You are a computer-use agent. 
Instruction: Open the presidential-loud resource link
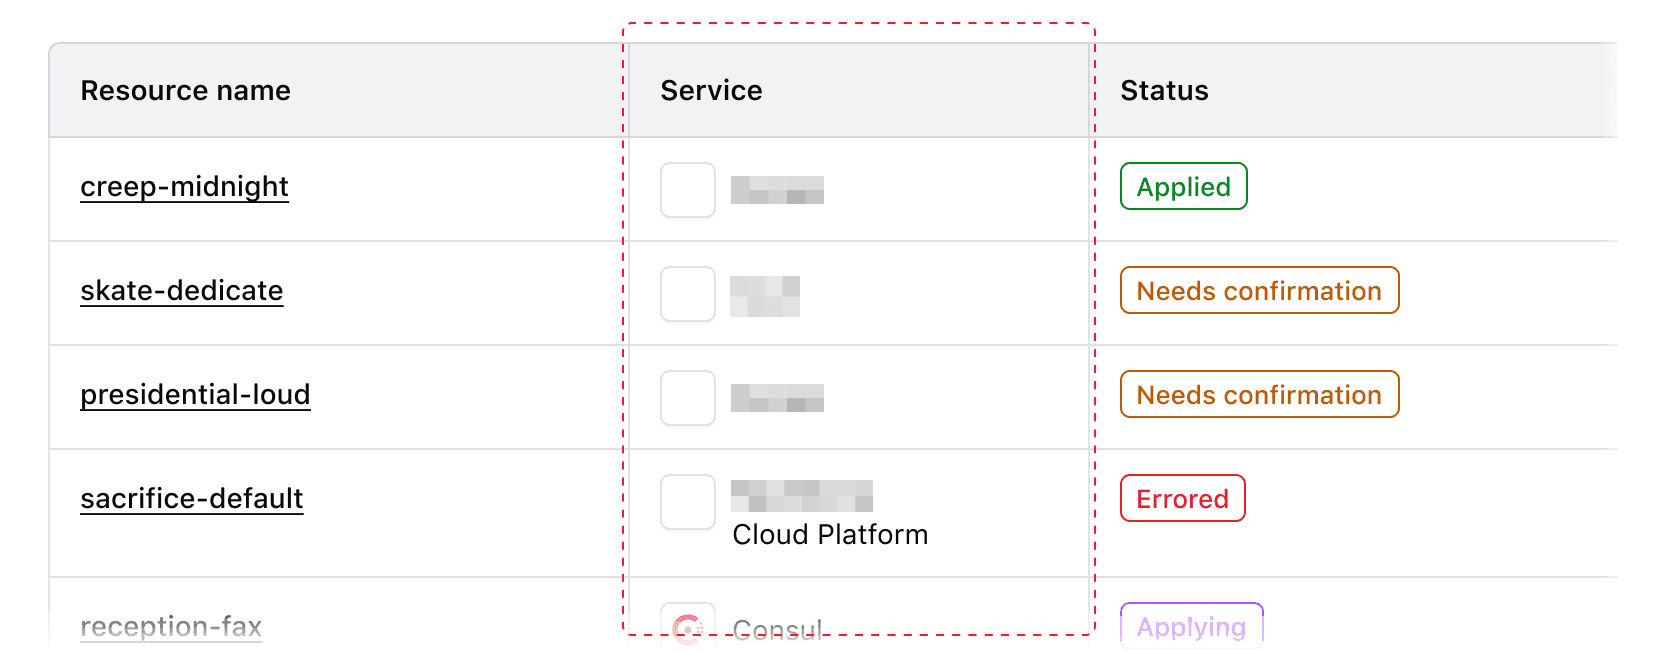[196, 395]
